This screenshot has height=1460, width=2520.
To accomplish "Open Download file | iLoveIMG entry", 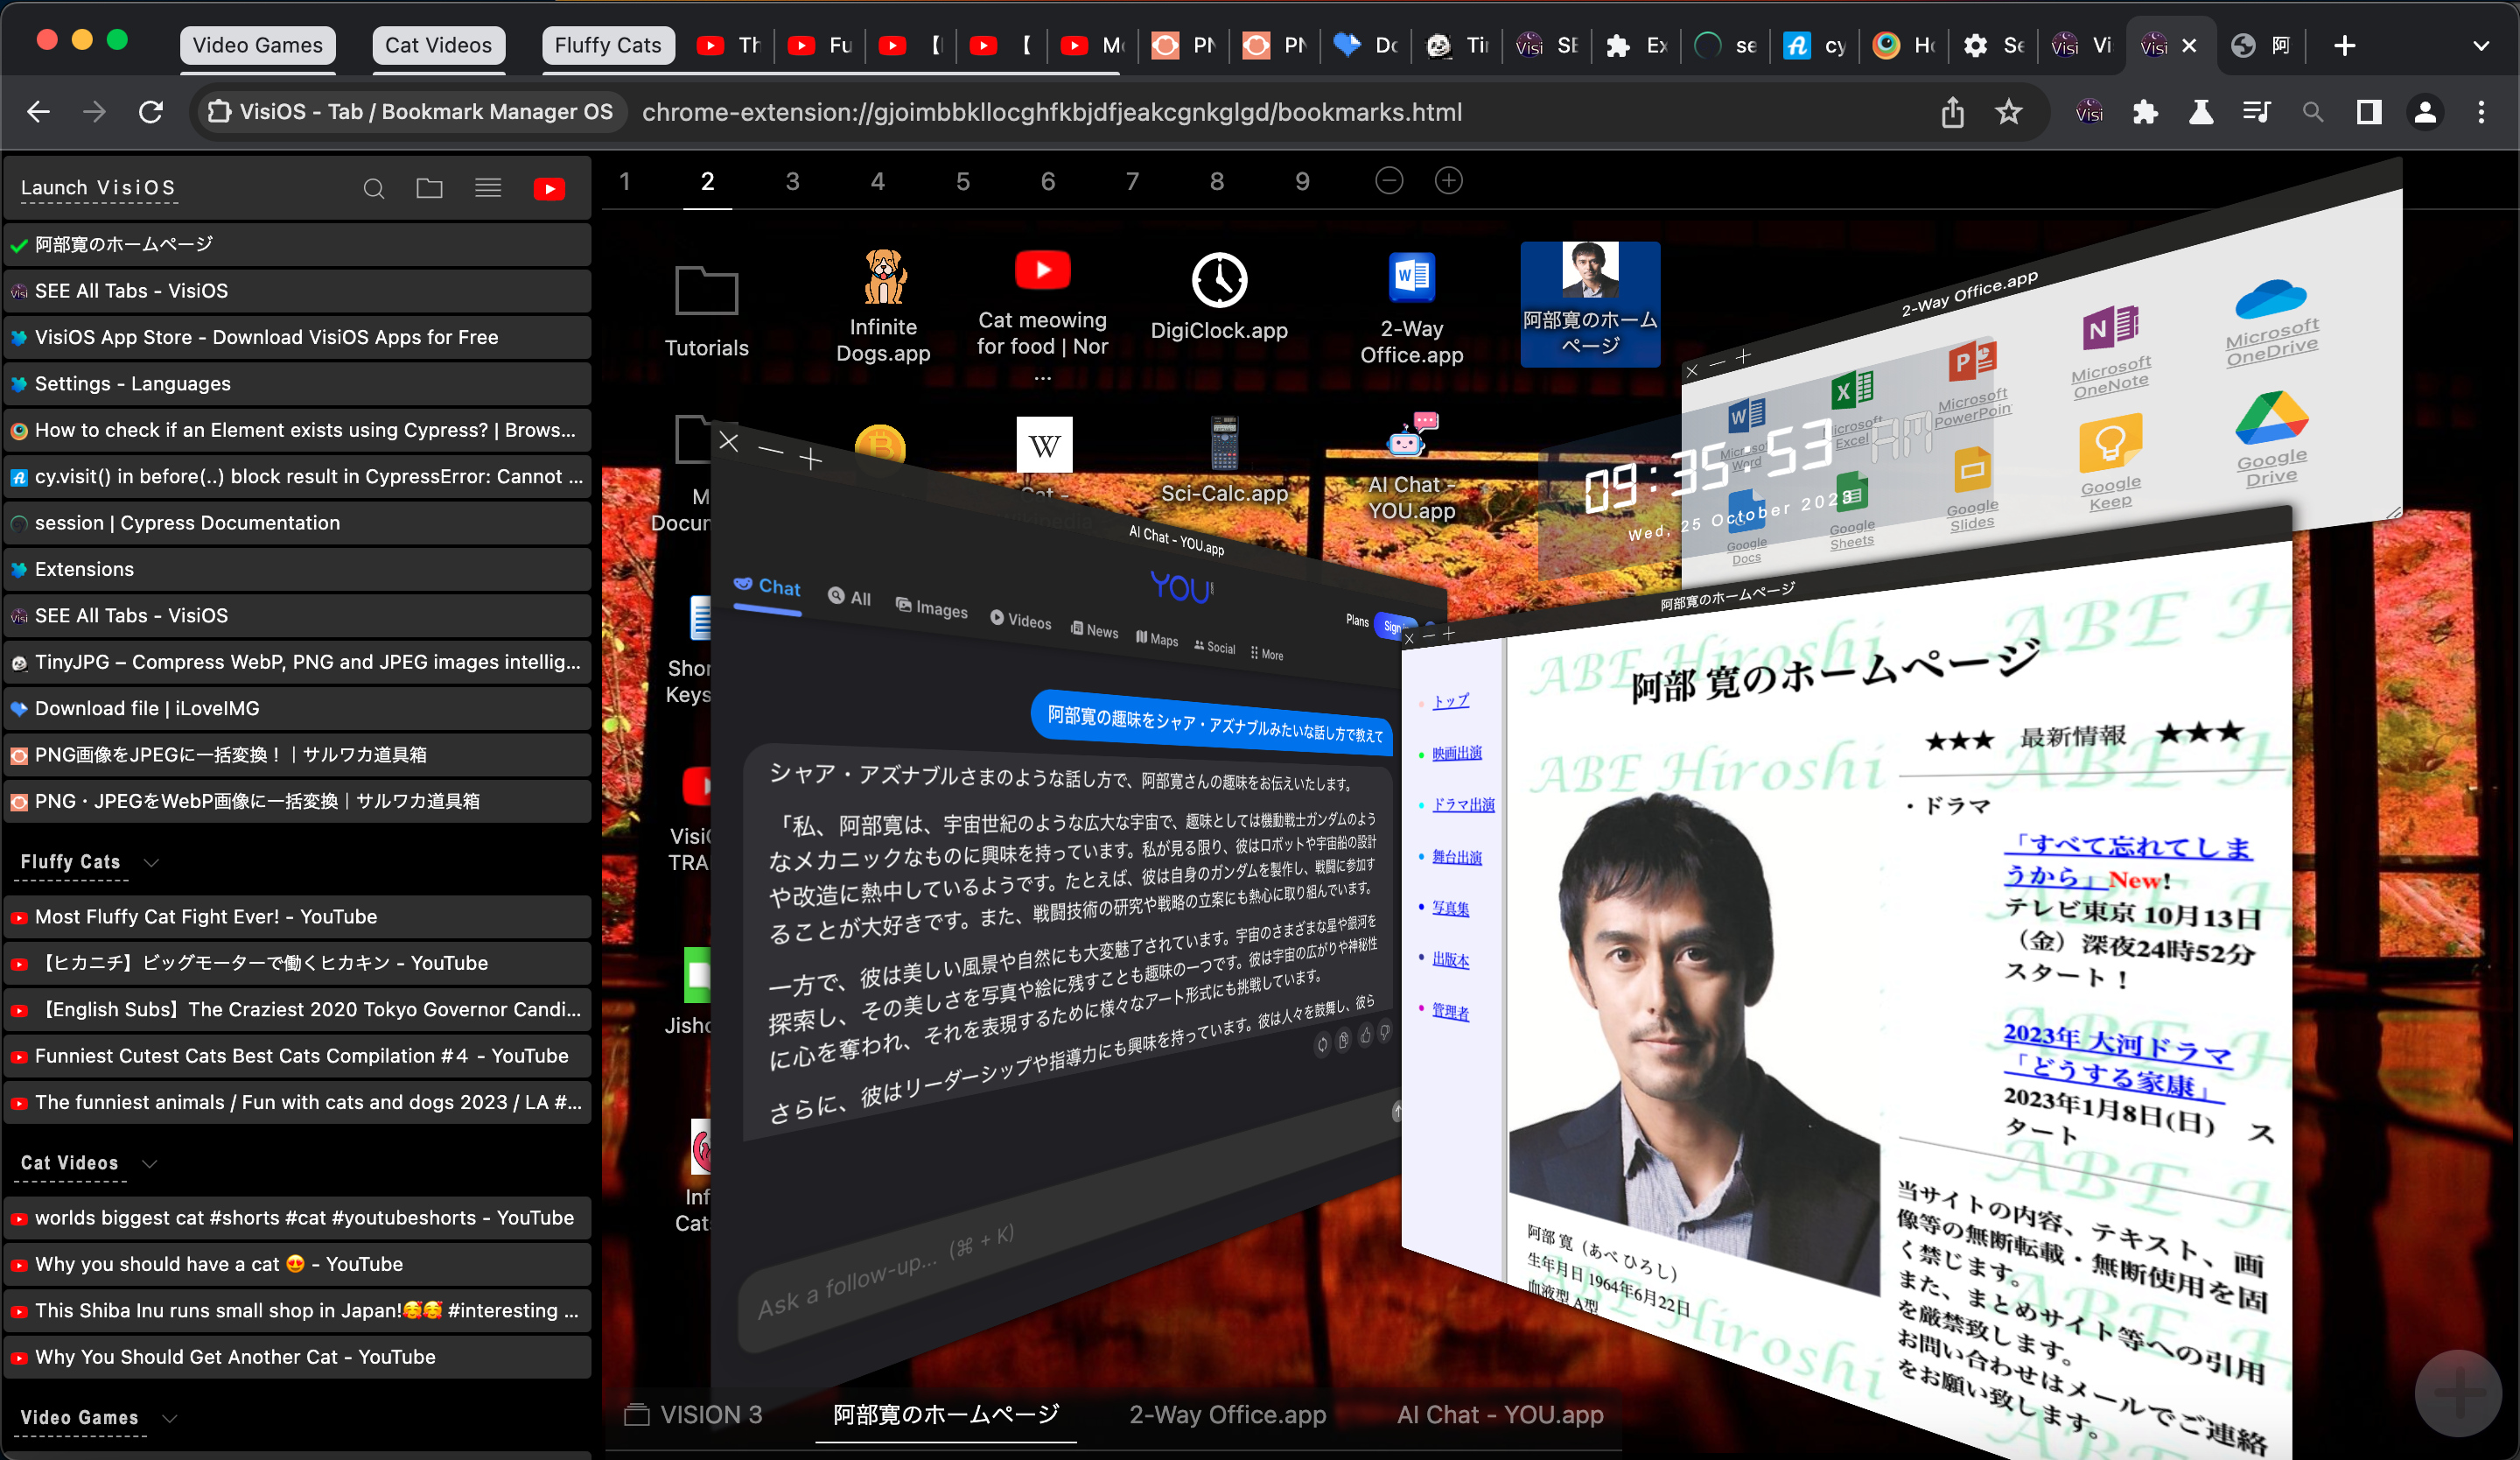I will [x=297, y=709].
